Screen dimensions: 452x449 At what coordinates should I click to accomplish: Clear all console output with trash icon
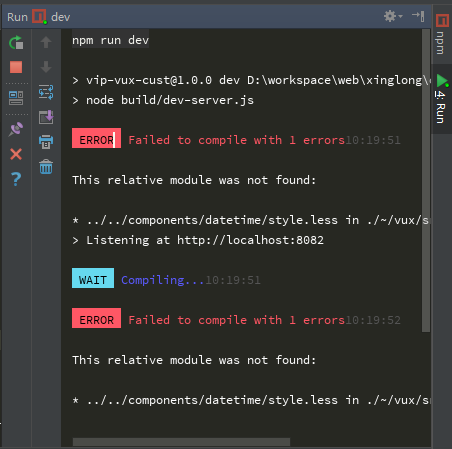[46, 166]
